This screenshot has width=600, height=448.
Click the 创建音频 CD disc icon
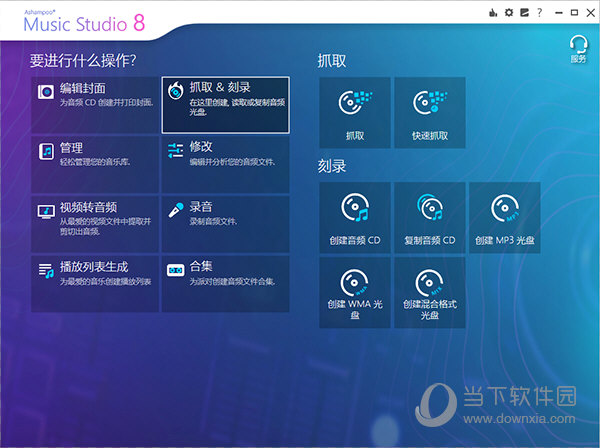tap(355, 207)
